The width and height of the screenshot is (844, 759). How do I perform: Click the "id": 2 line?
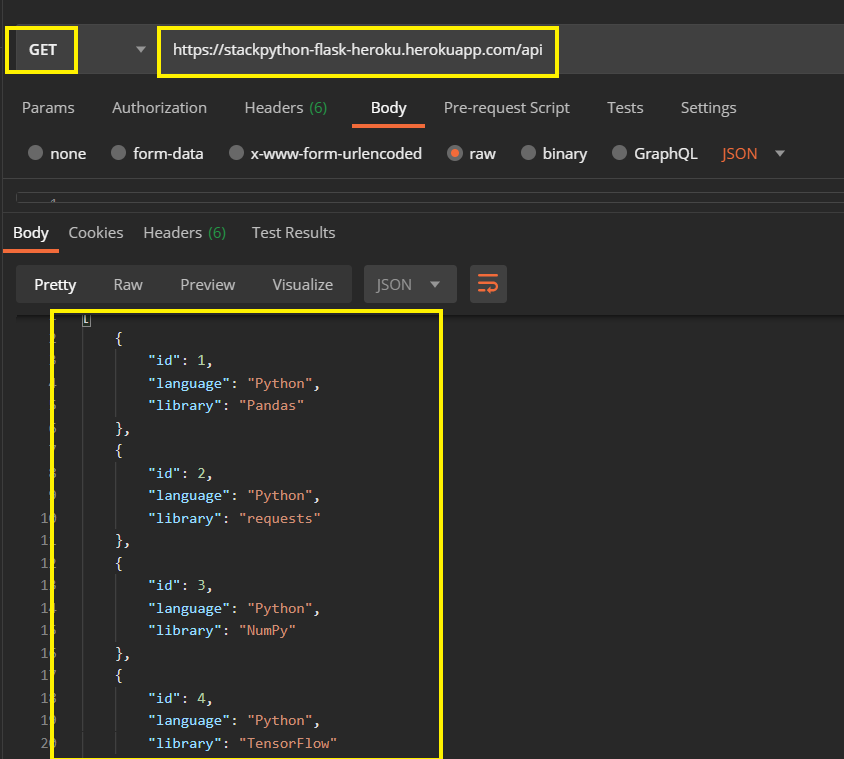(x=180, y=473)
